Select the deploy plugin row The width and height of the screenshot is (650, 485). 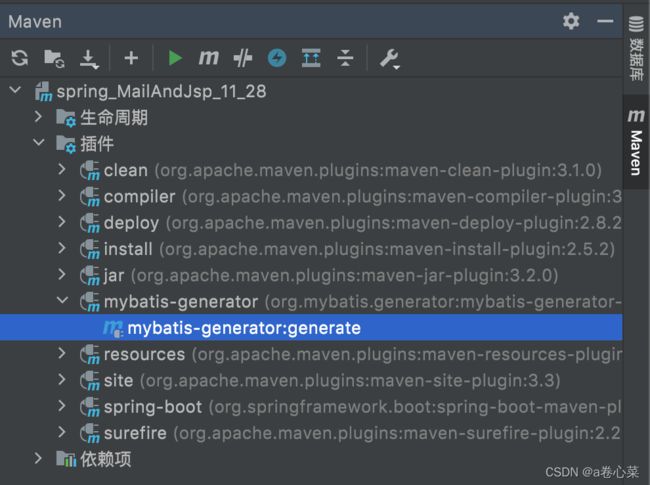click(x=311, y=223)
